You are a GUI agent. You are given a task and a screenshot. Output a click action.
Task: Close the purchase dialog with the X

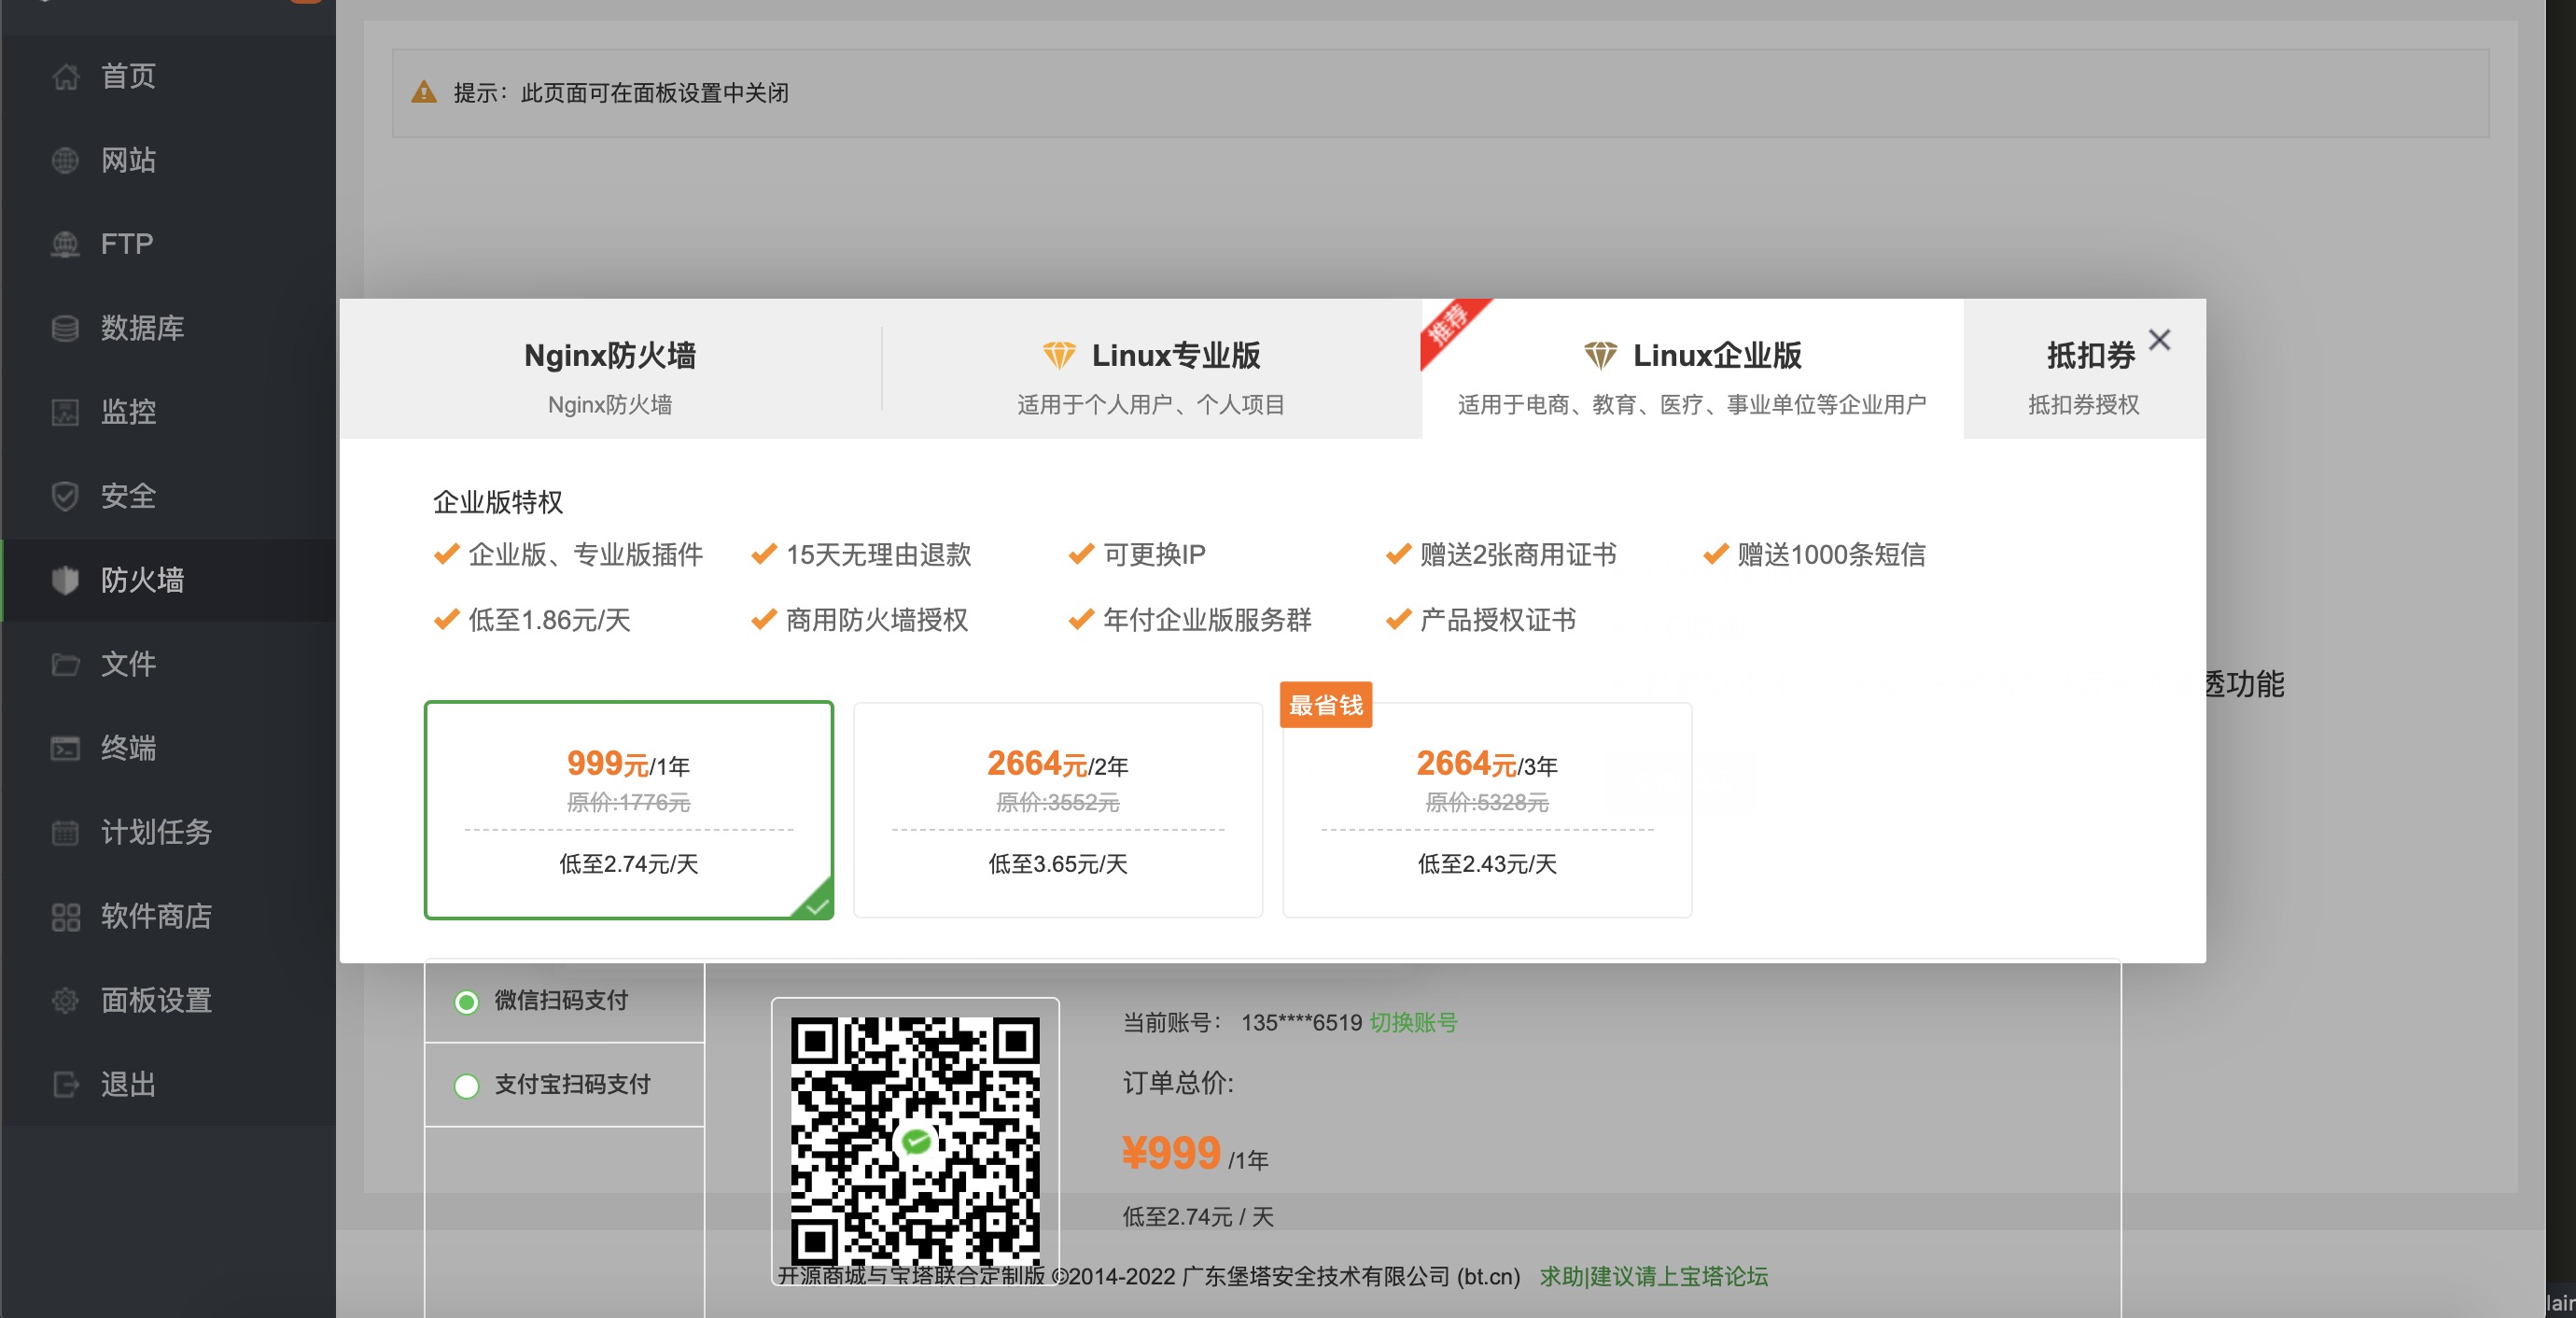pos(2159,340)
